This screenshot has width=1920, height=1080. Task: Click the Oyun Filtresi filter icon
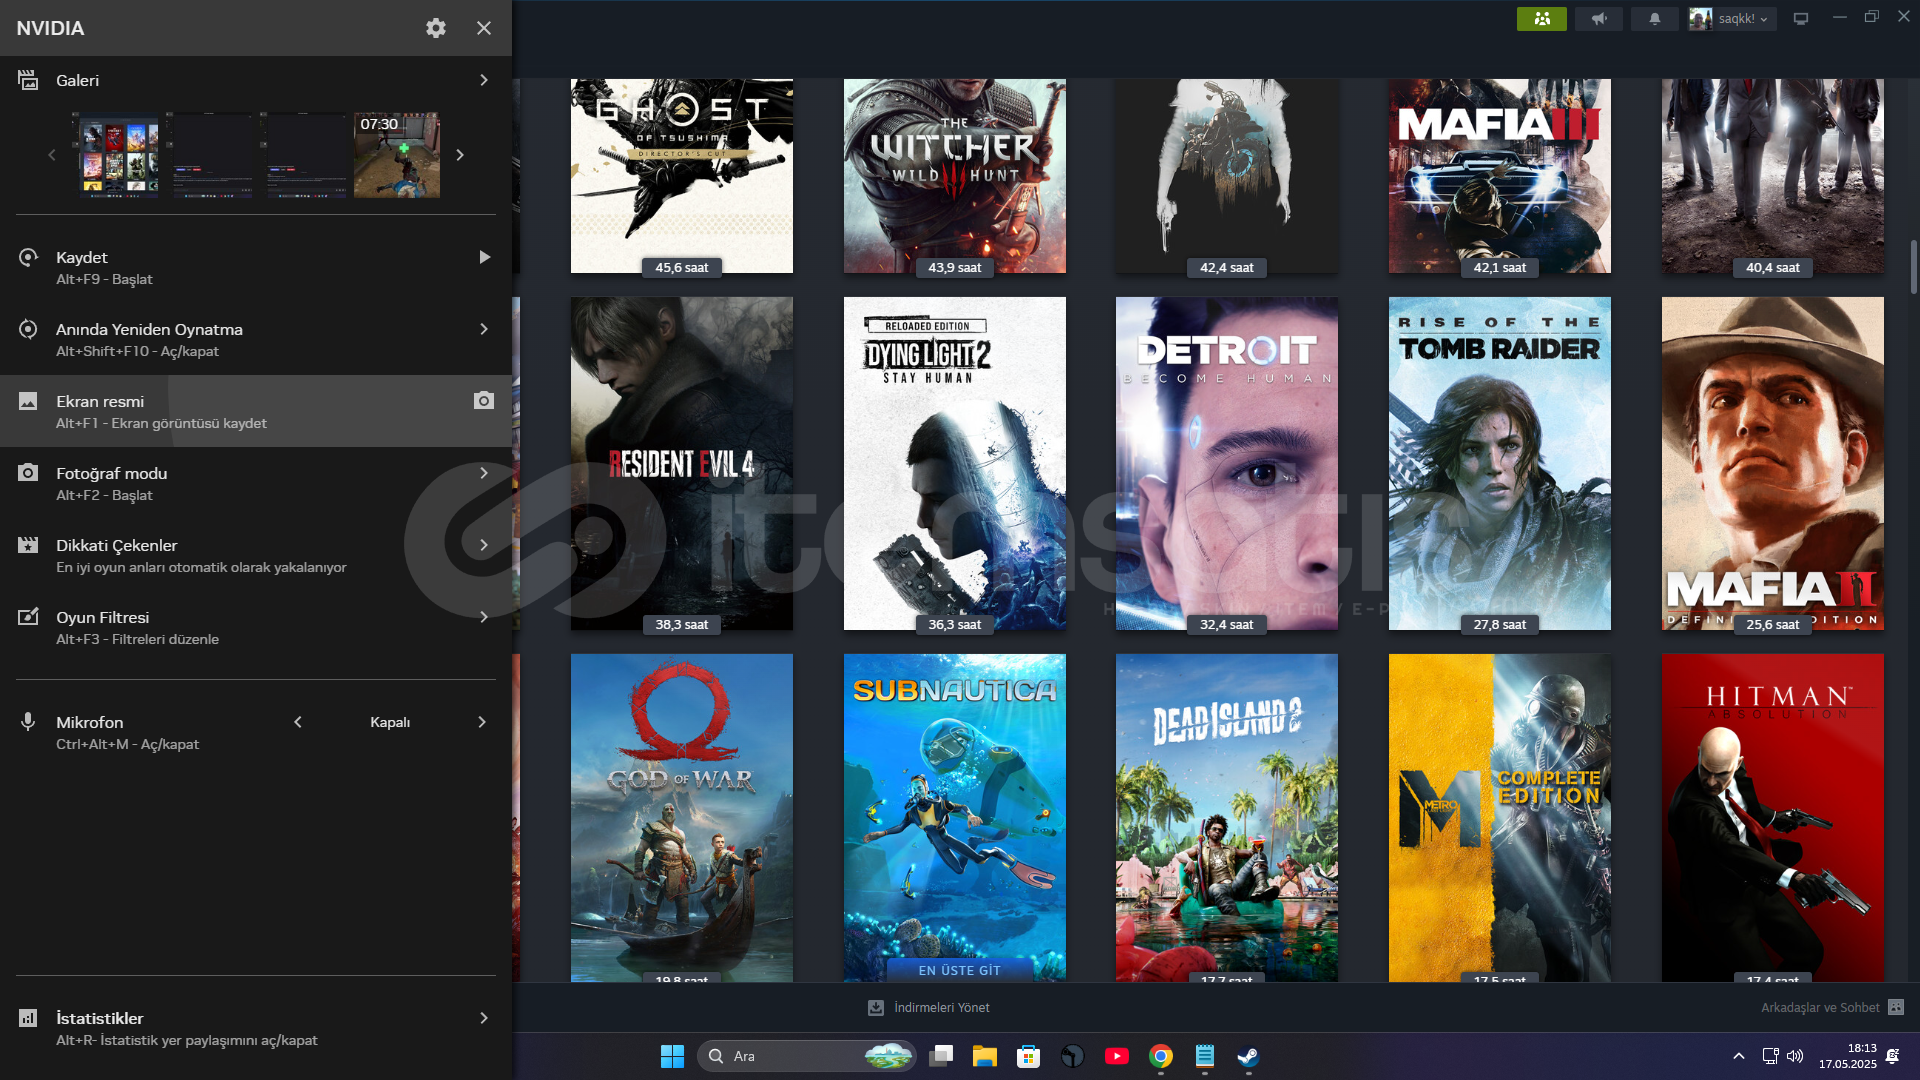pyautogui.click(x=28, y=616)
